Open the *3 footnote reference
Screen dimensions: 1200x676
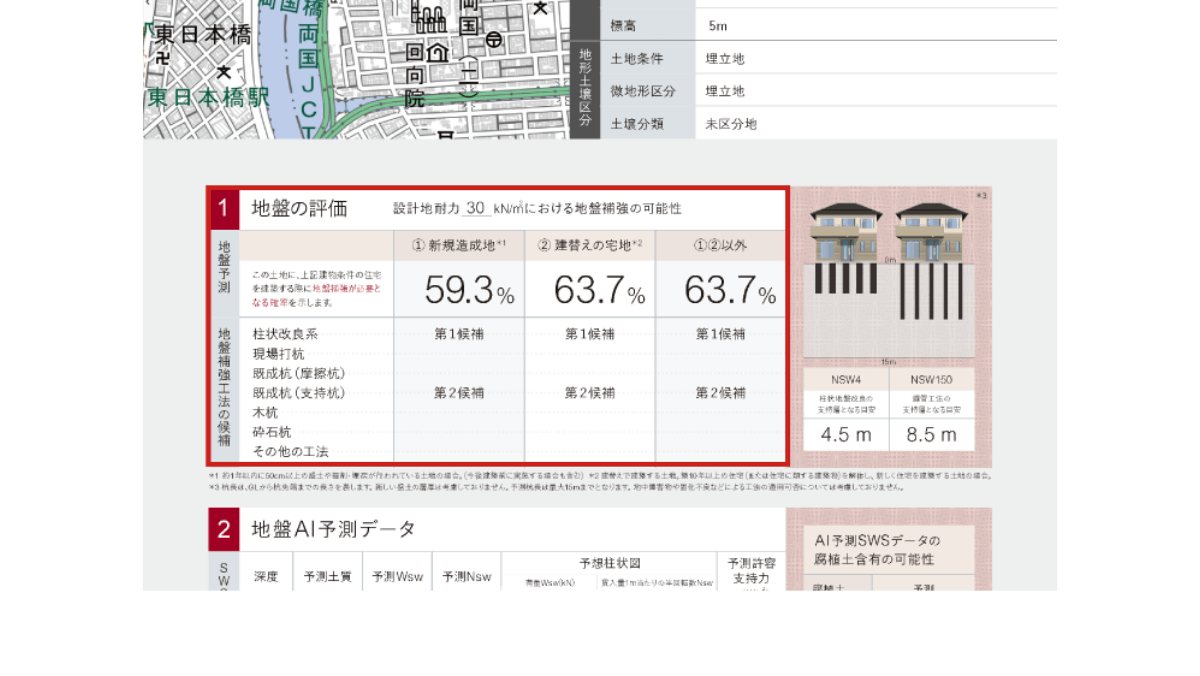point(981,194)
